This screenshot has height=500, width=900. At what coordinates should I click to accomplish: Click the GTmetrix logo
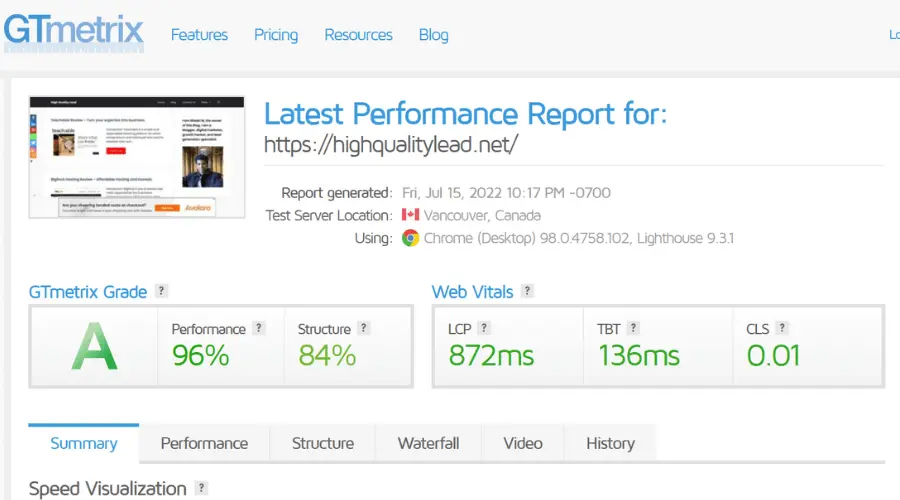point(73,33)
